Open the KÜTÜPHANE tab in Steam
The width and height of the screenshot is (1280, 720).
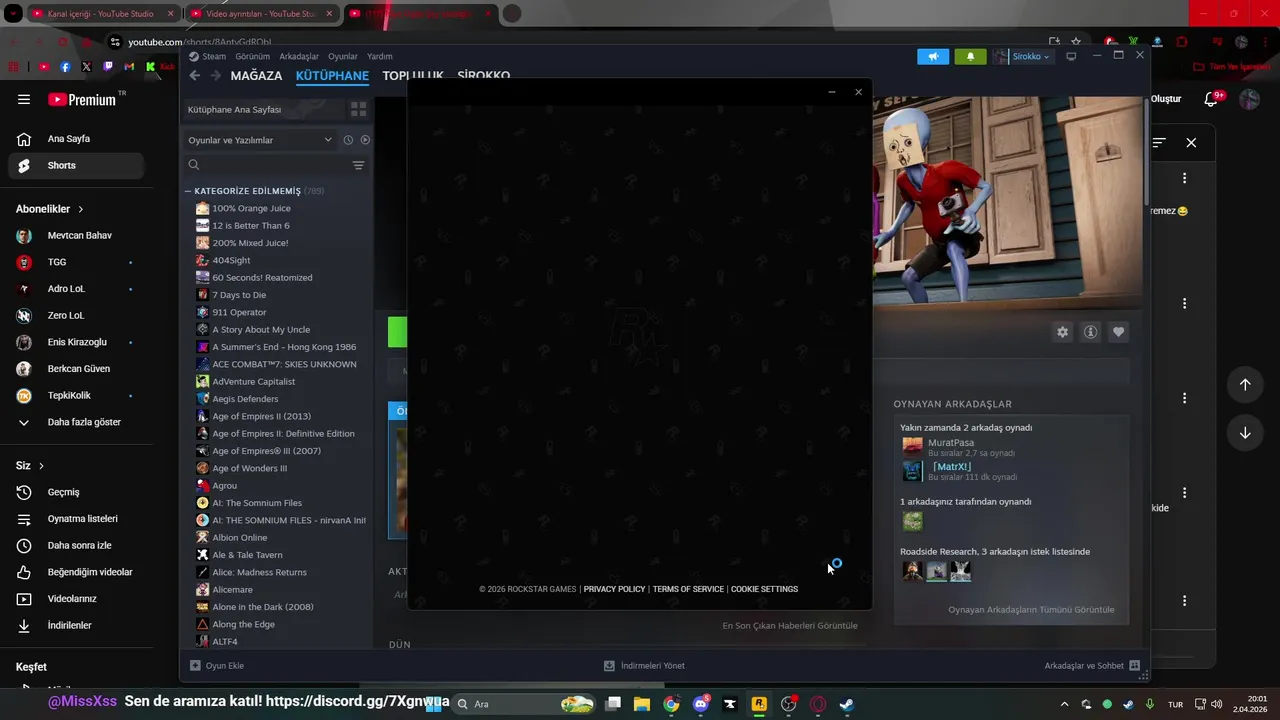pyautogui.click(x=332, y=76)
